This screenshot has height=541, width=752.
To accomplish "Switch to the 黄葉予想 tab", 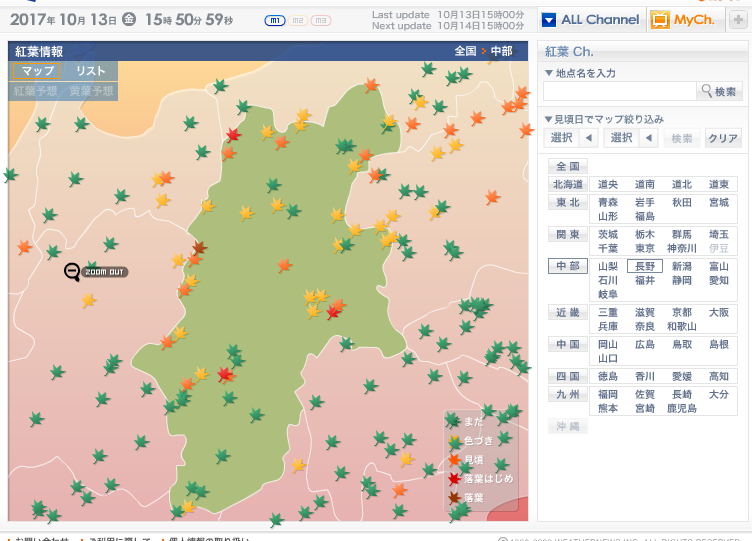I will click(91, 91).
